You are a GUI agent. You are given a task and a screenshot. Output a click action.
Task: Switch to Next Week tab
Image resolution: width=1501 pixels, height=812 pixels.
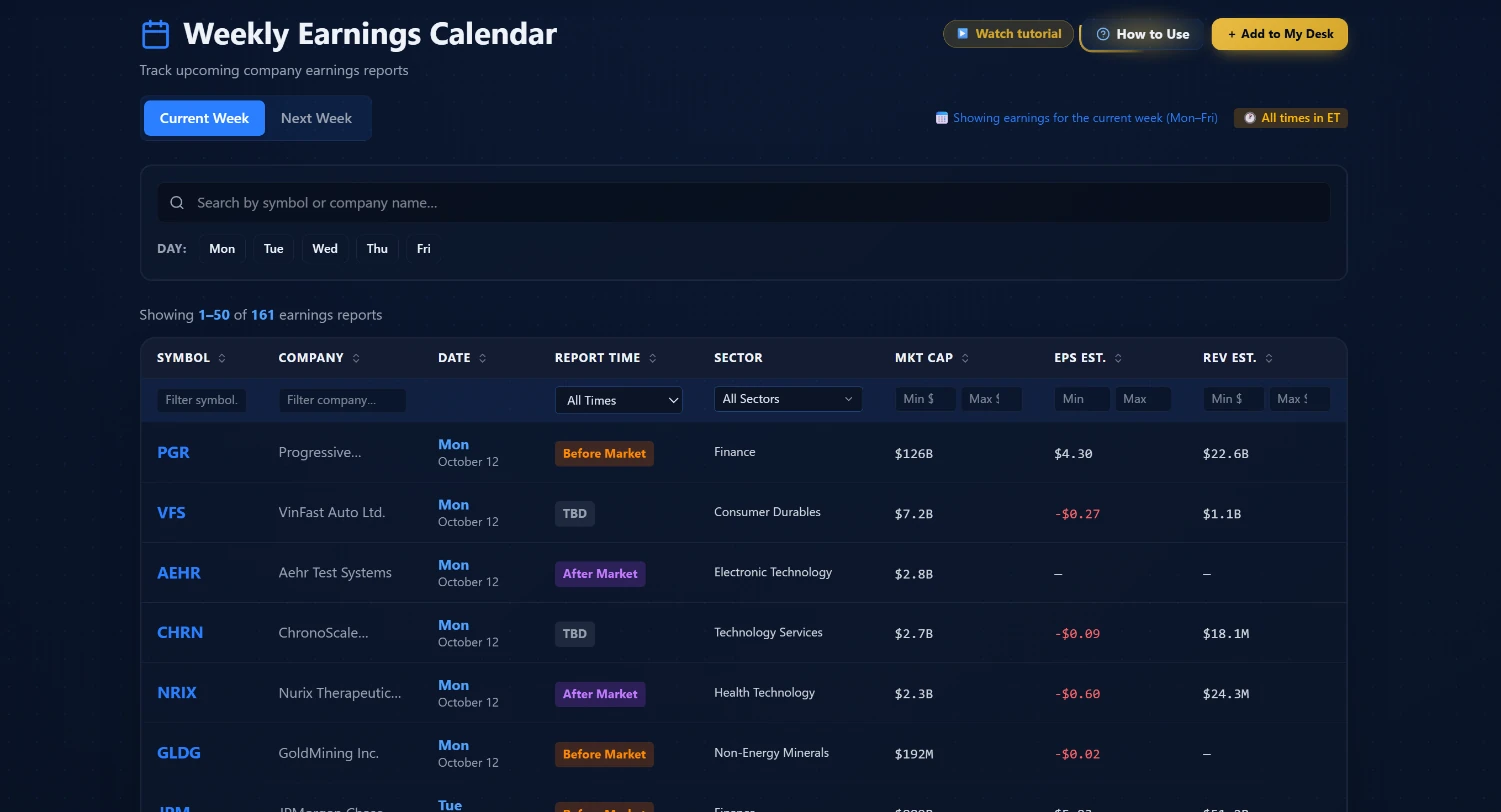tap(316, 118)
